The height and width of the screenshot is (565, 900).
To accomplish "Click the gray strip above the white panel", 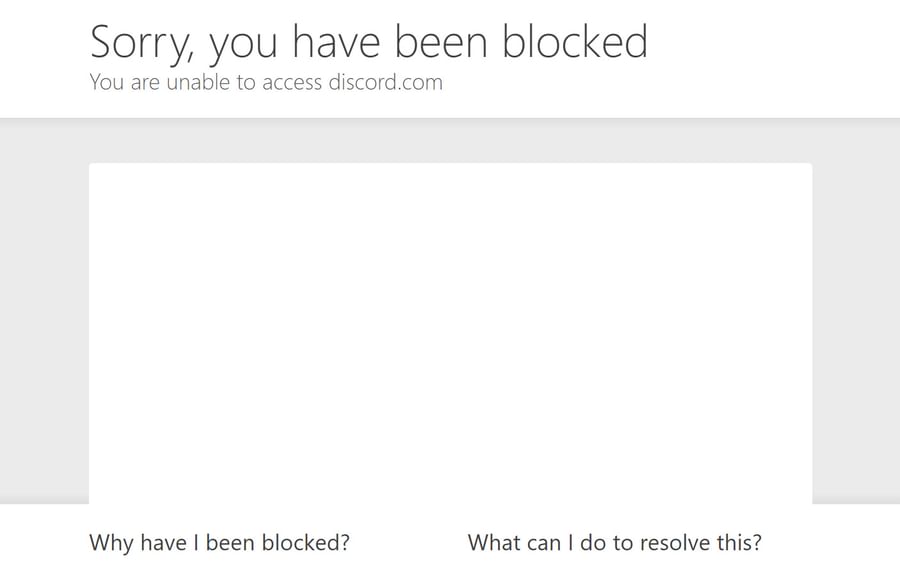I will point(451,141).
